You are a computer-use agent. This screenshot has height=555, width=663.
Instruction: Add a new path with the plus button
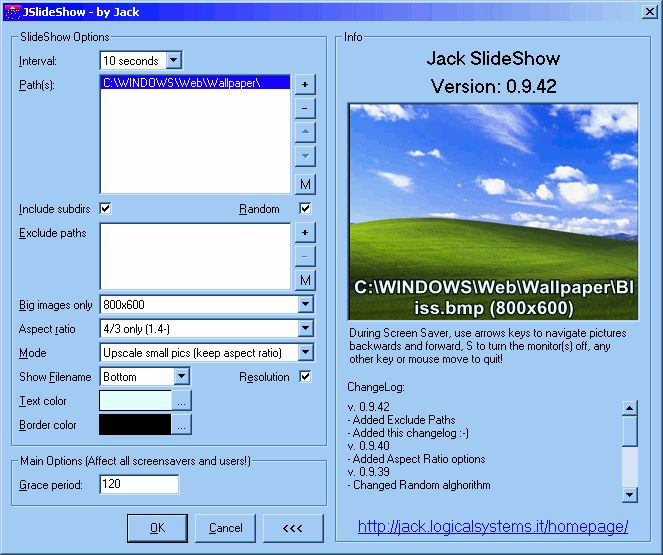point(305,85)
